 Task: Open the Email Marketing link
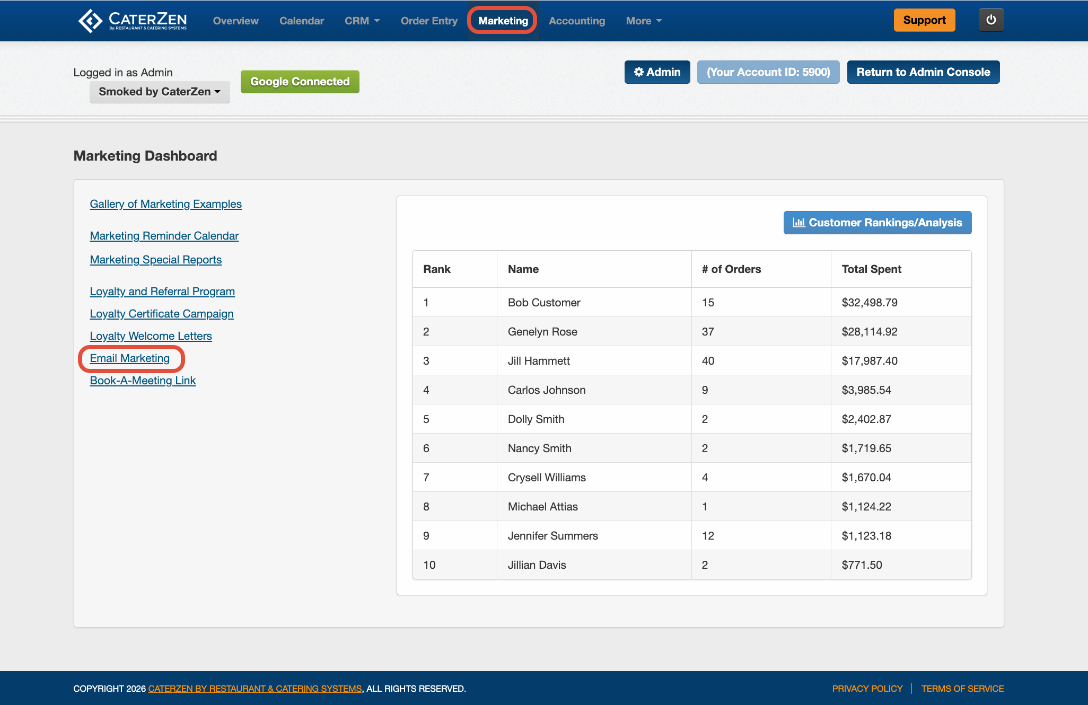tap(130, 358)
